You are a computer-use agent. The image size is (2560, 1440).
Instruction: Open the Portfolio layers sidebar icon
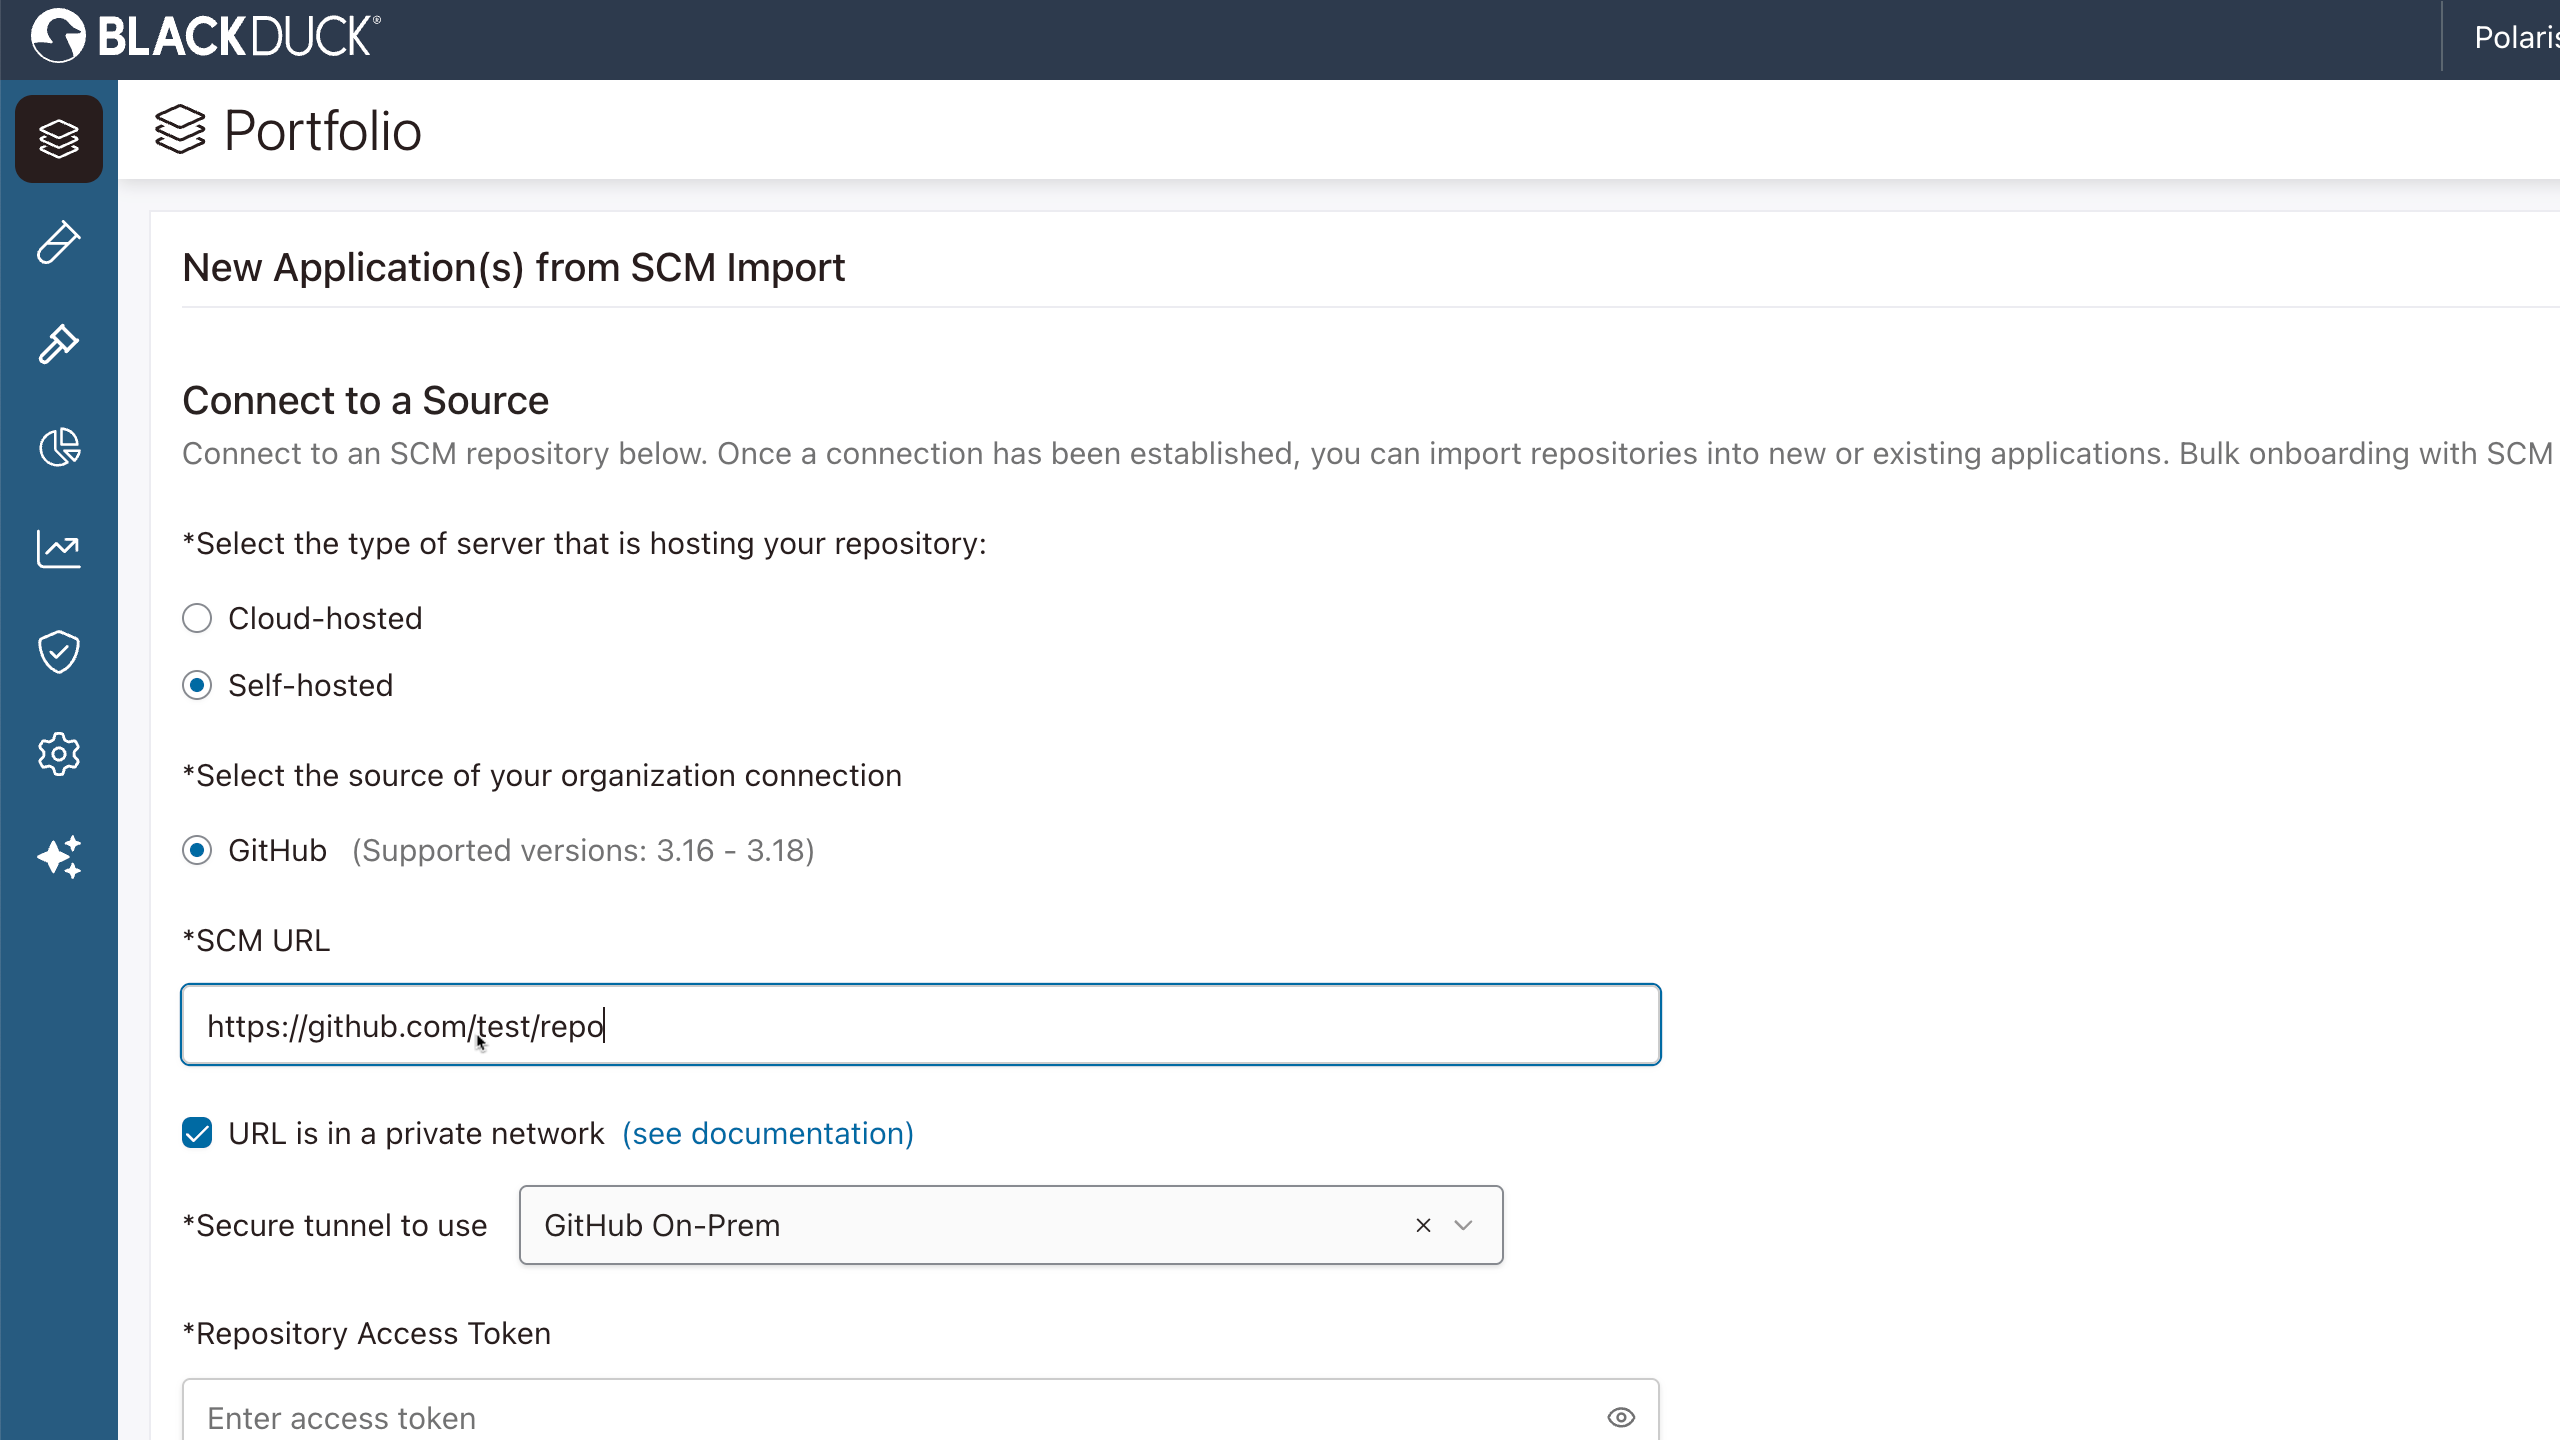tap(59, 139)
